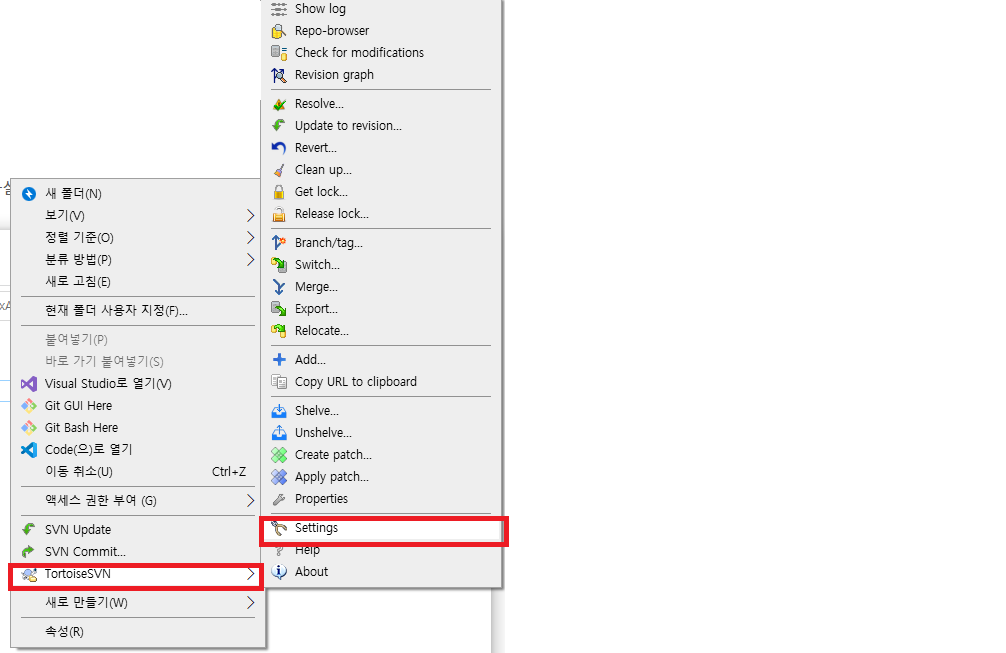Click the Revert arrow icon
The image size is (1006, 653).
tap(278, 148)
